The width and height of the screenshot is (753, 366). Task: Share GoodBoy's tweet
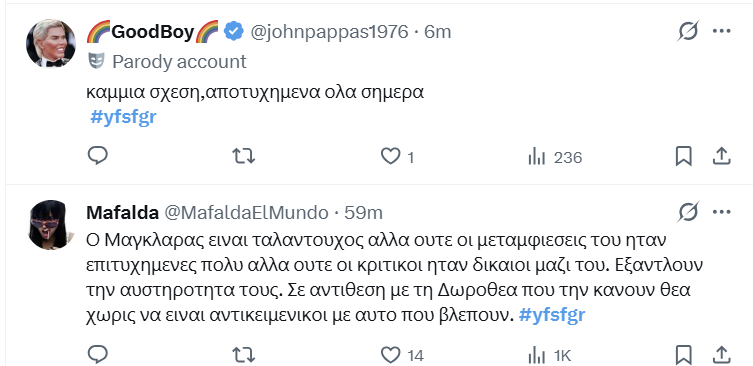pyautogui.click(x=721, y=157)
